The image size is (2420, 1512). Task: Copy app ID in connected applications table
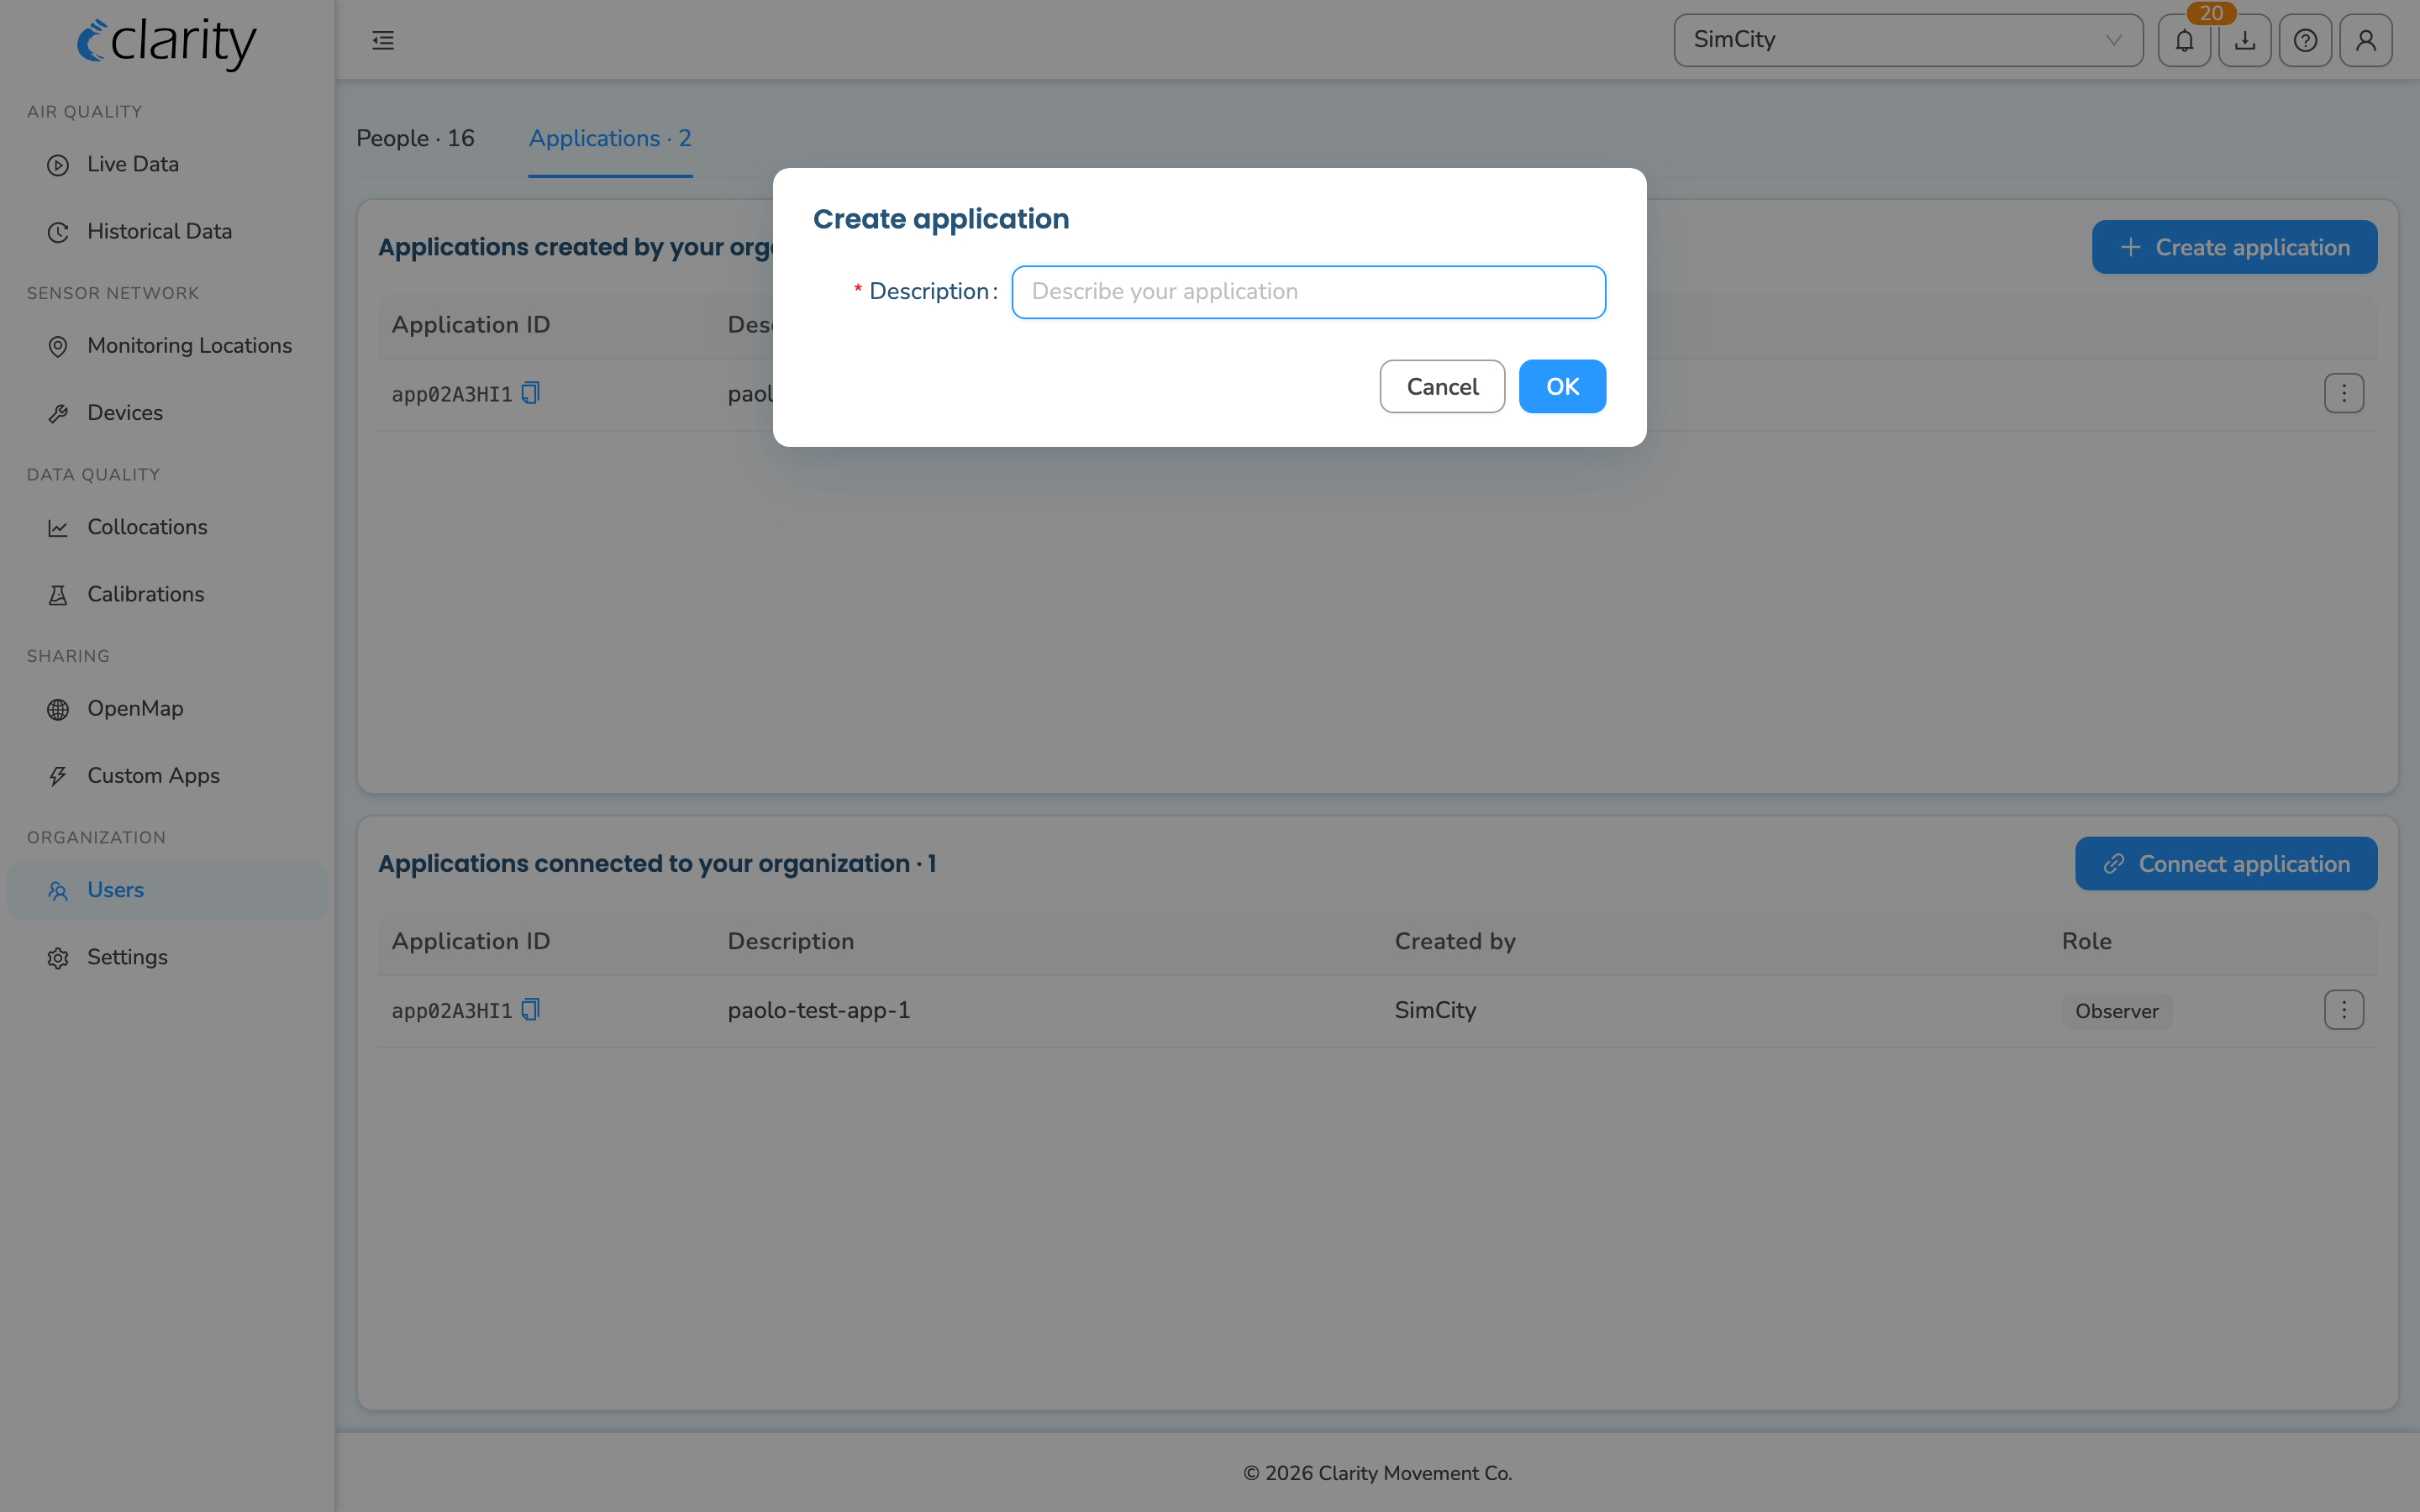point(531,1009)
